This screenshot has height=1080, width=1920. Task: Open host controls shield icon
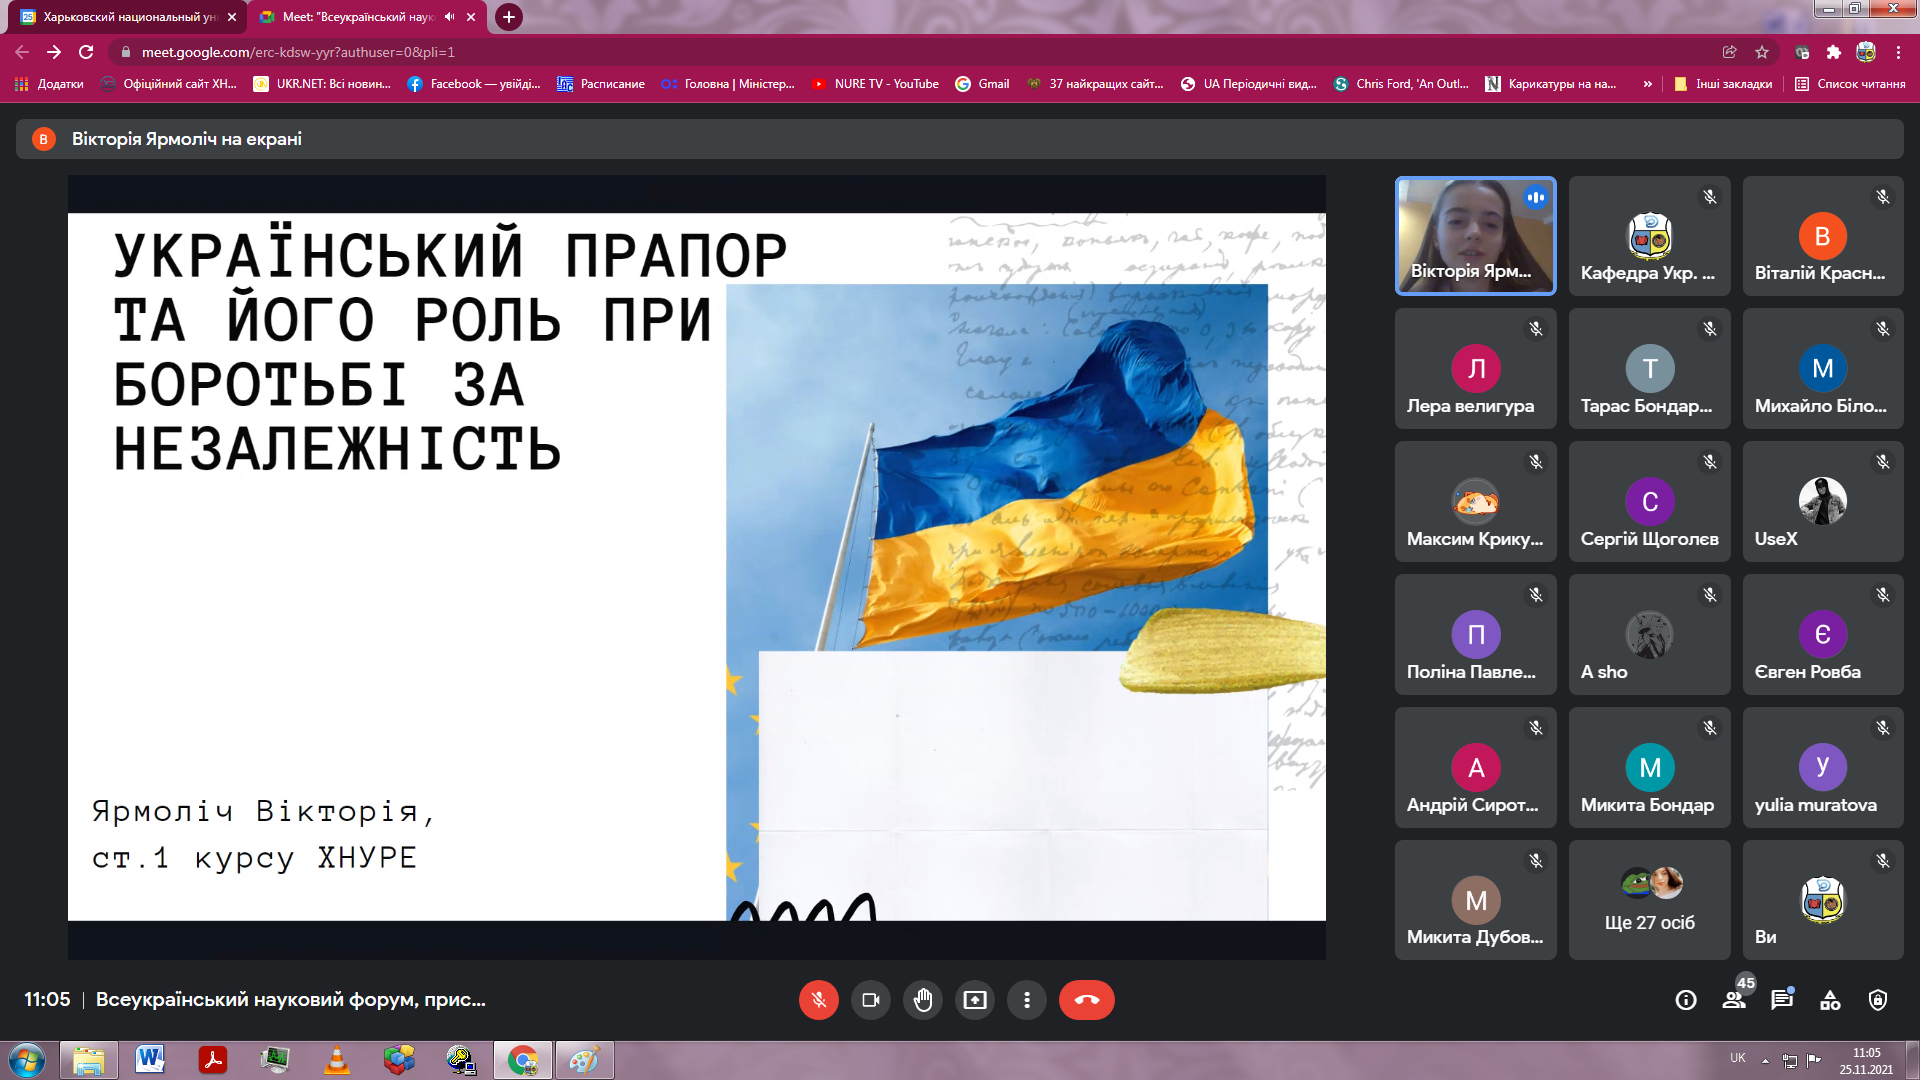point(1878,1000)
